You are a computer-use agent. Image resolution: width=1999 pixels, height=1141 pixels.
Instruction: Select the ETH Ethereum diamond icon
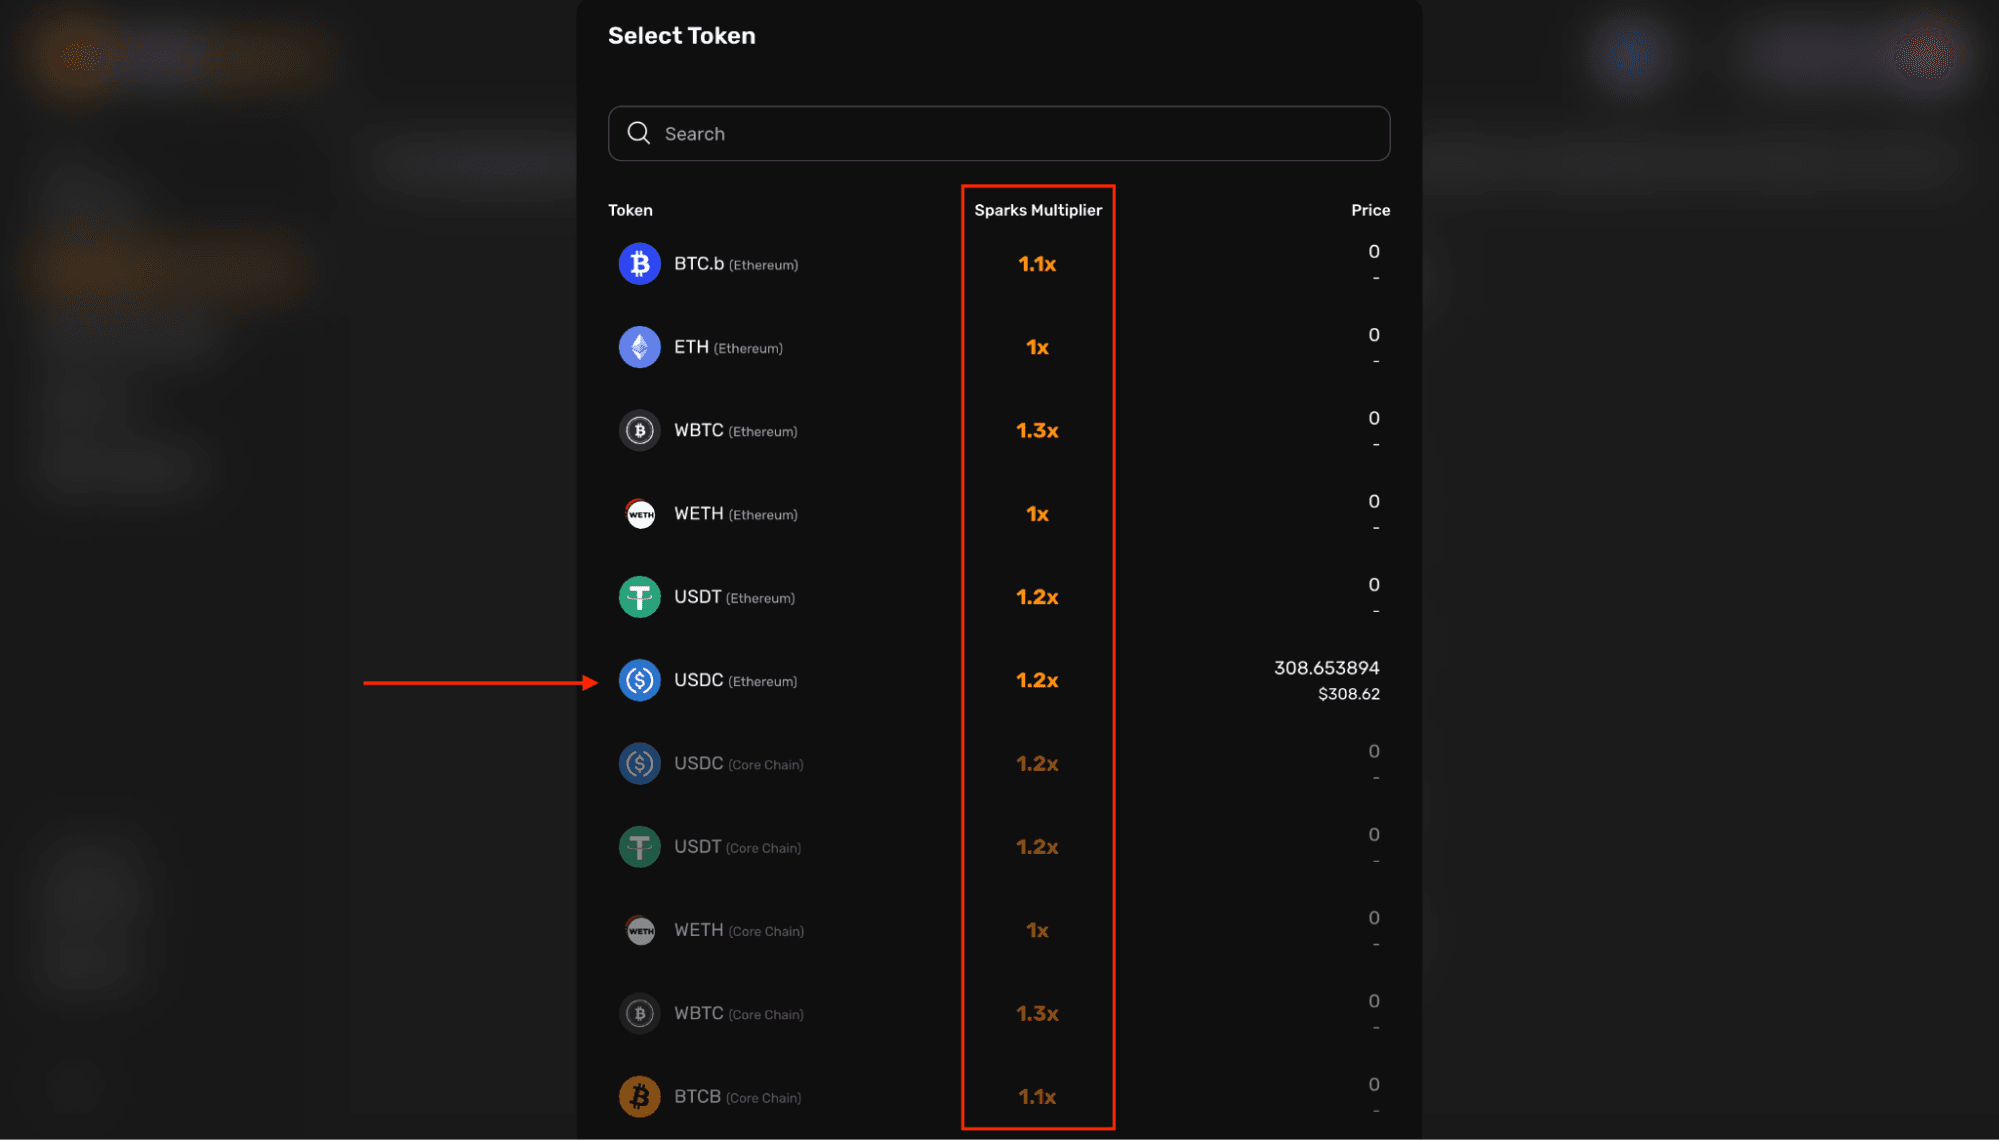point(639,347)
